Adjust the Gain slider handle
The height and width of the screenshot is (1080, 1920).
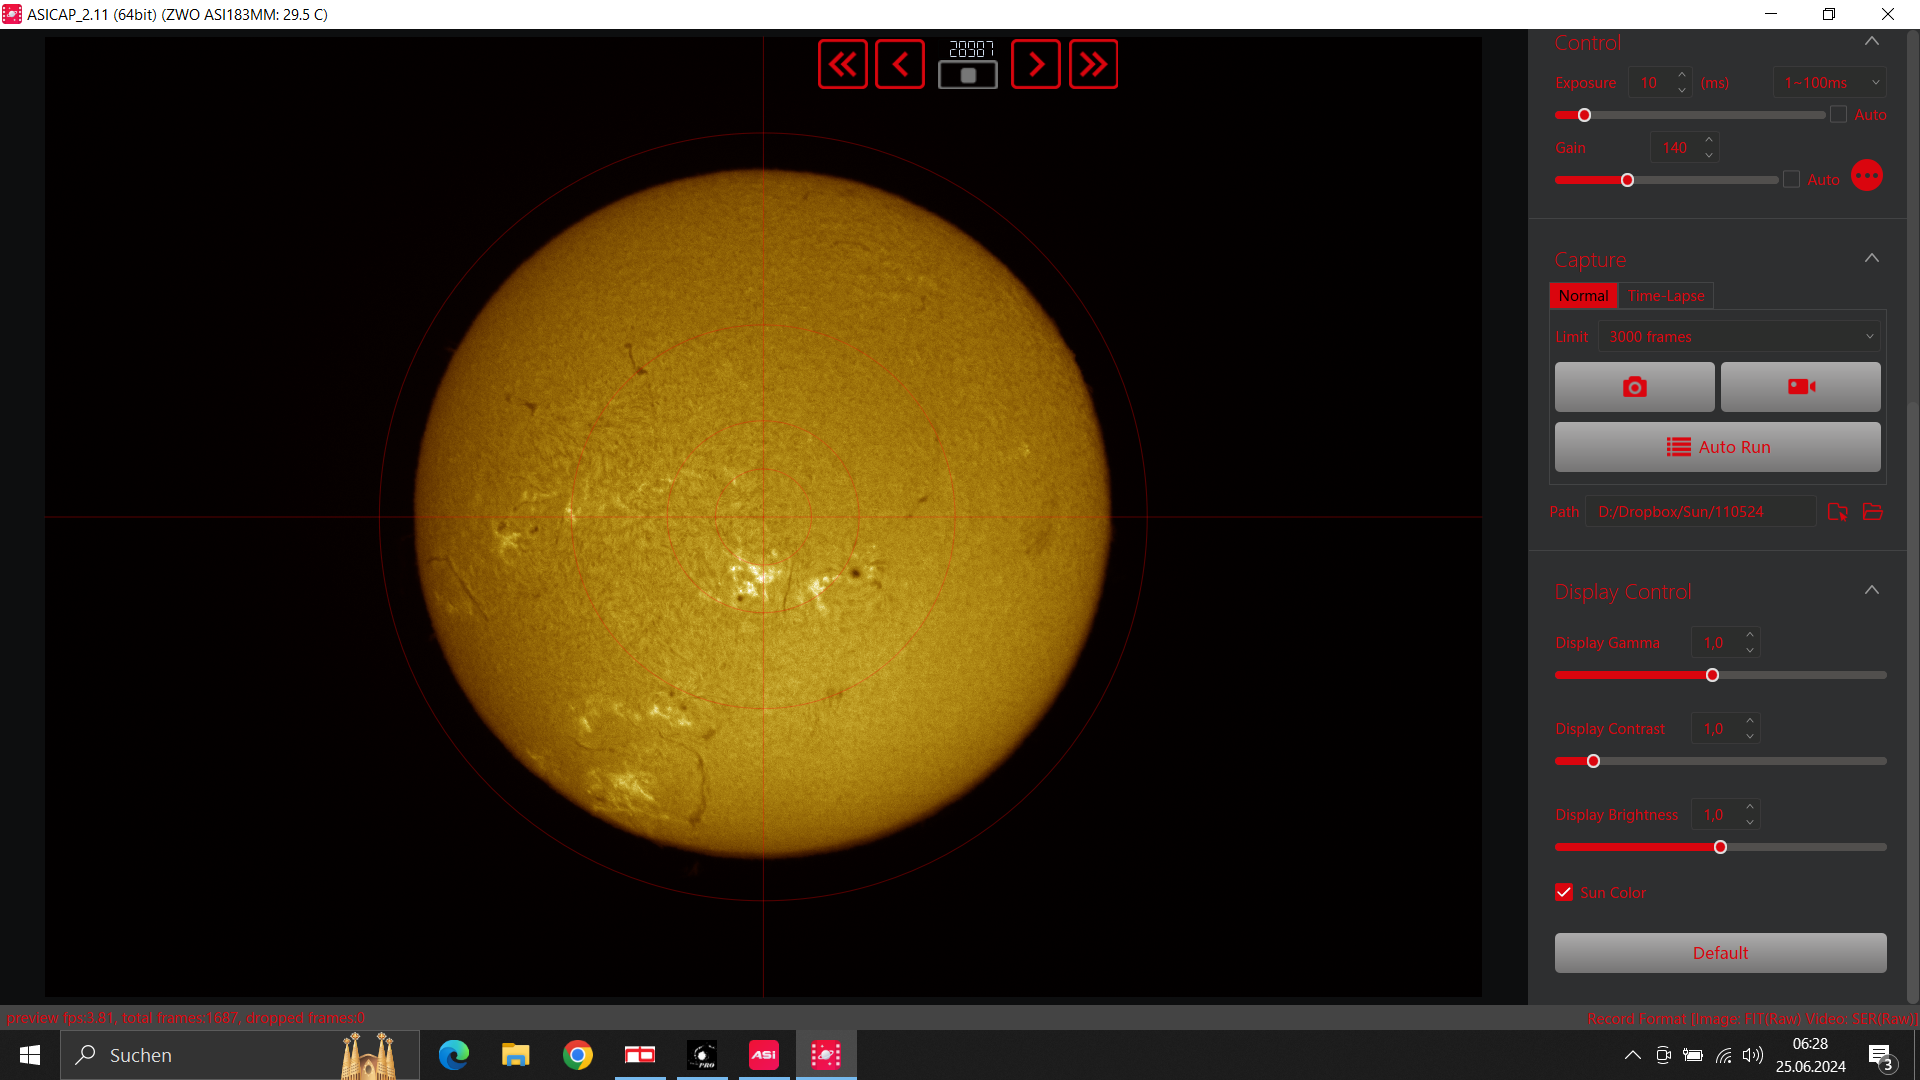click(x=1627, y=180)
